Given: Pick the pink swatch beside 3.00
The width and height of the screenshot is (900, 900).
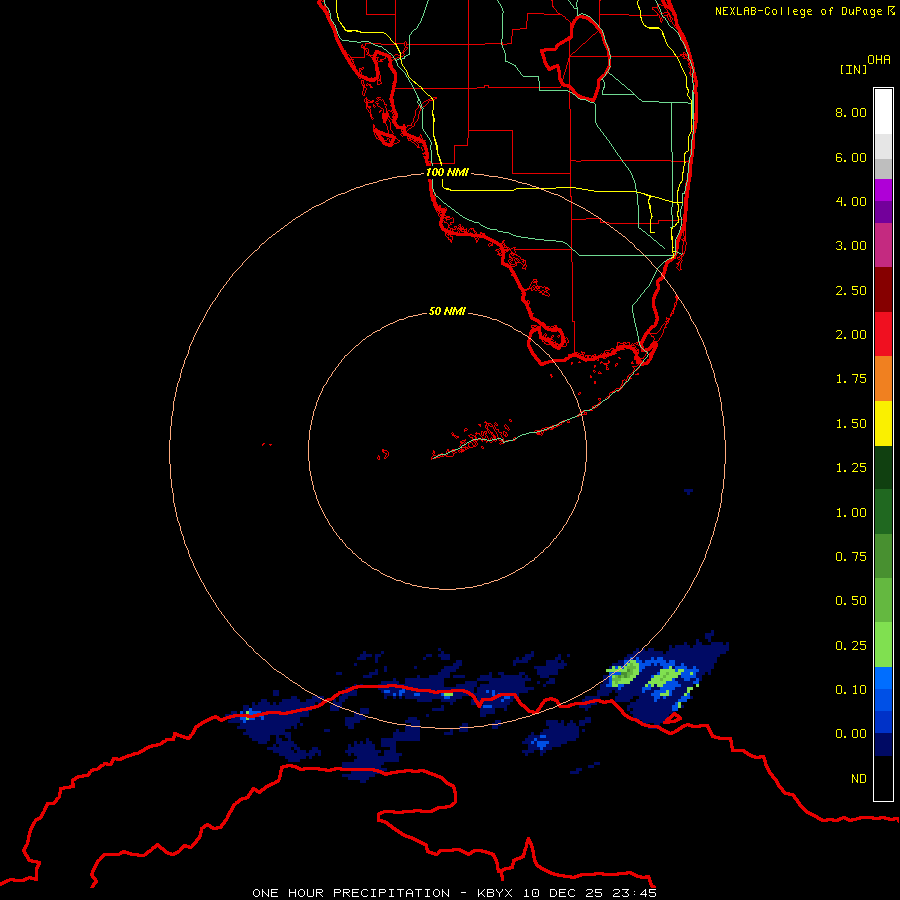Looking at the screenshot, I should click(883, 245).
